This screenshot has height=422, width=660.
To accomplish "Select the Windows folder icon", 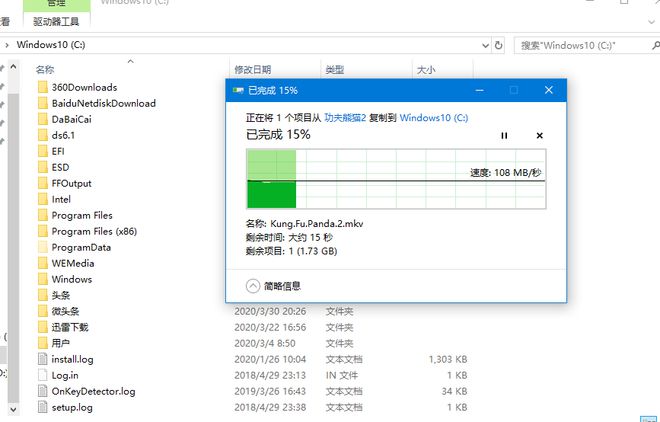I will [43, 279].
